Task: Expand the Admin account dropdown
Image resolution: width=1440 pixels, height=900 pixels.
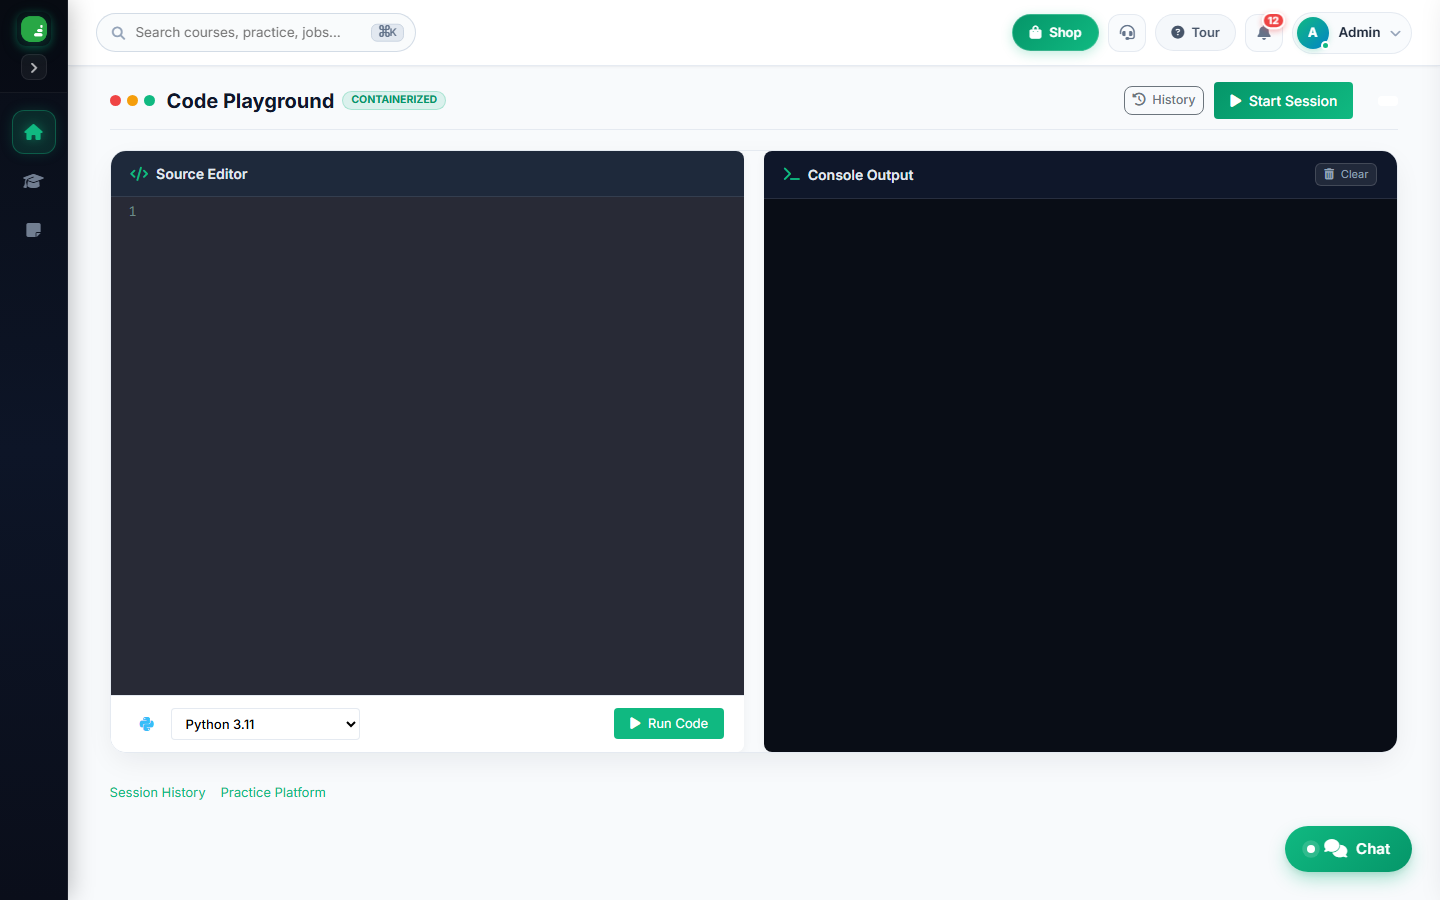Action: pos(1352,32)
